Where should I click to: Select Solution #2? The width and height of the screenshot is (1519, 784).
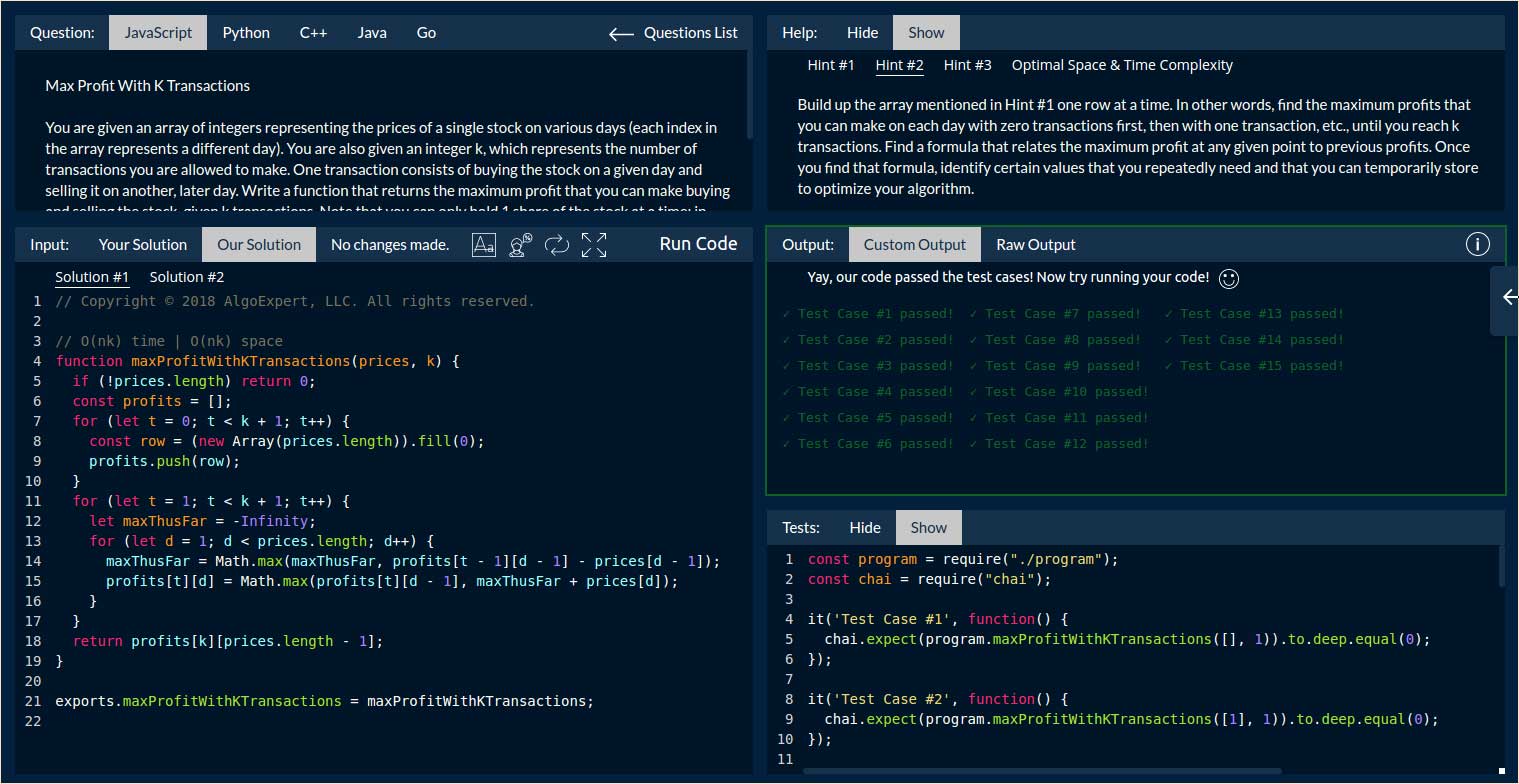click(187, 277)
